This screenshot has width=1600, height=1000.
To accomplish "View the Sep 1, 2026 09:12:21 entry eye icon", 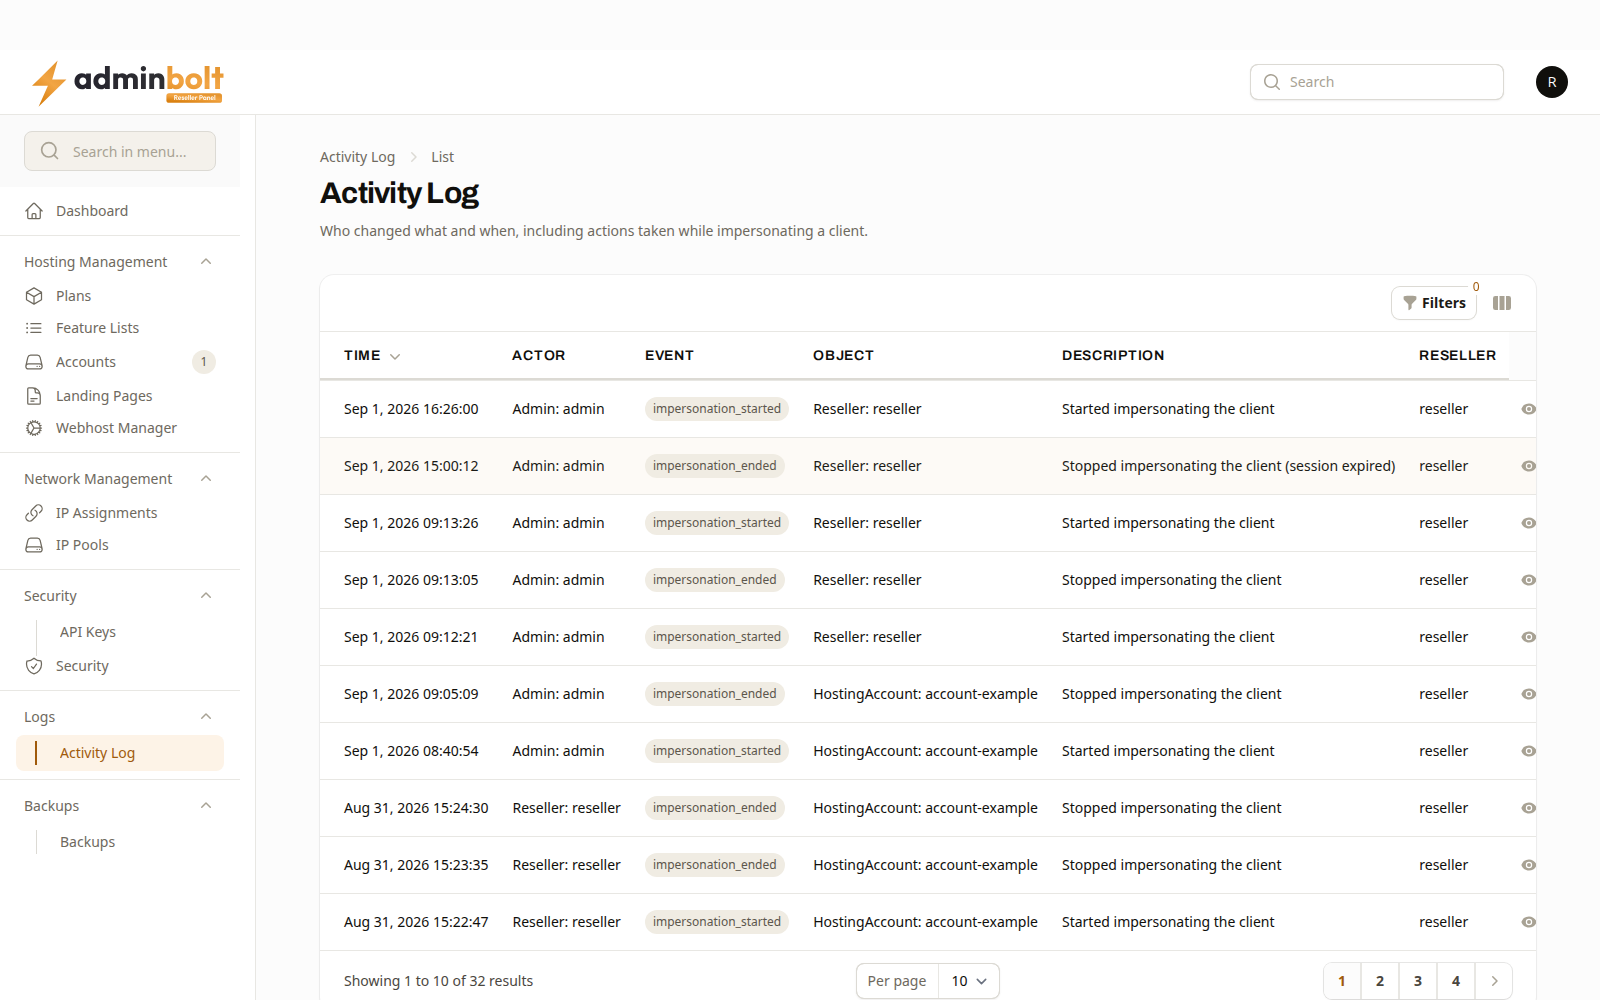I will 1528,637.
